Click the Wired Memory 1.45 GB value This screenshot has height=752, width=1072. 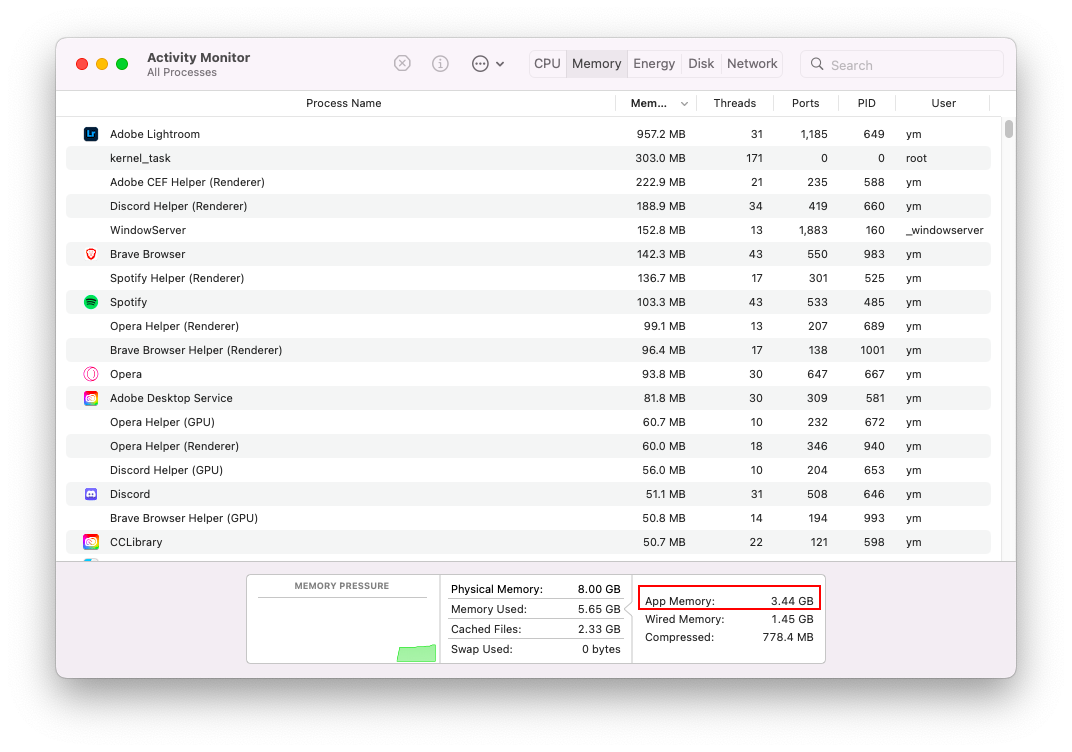pos(792,619)
